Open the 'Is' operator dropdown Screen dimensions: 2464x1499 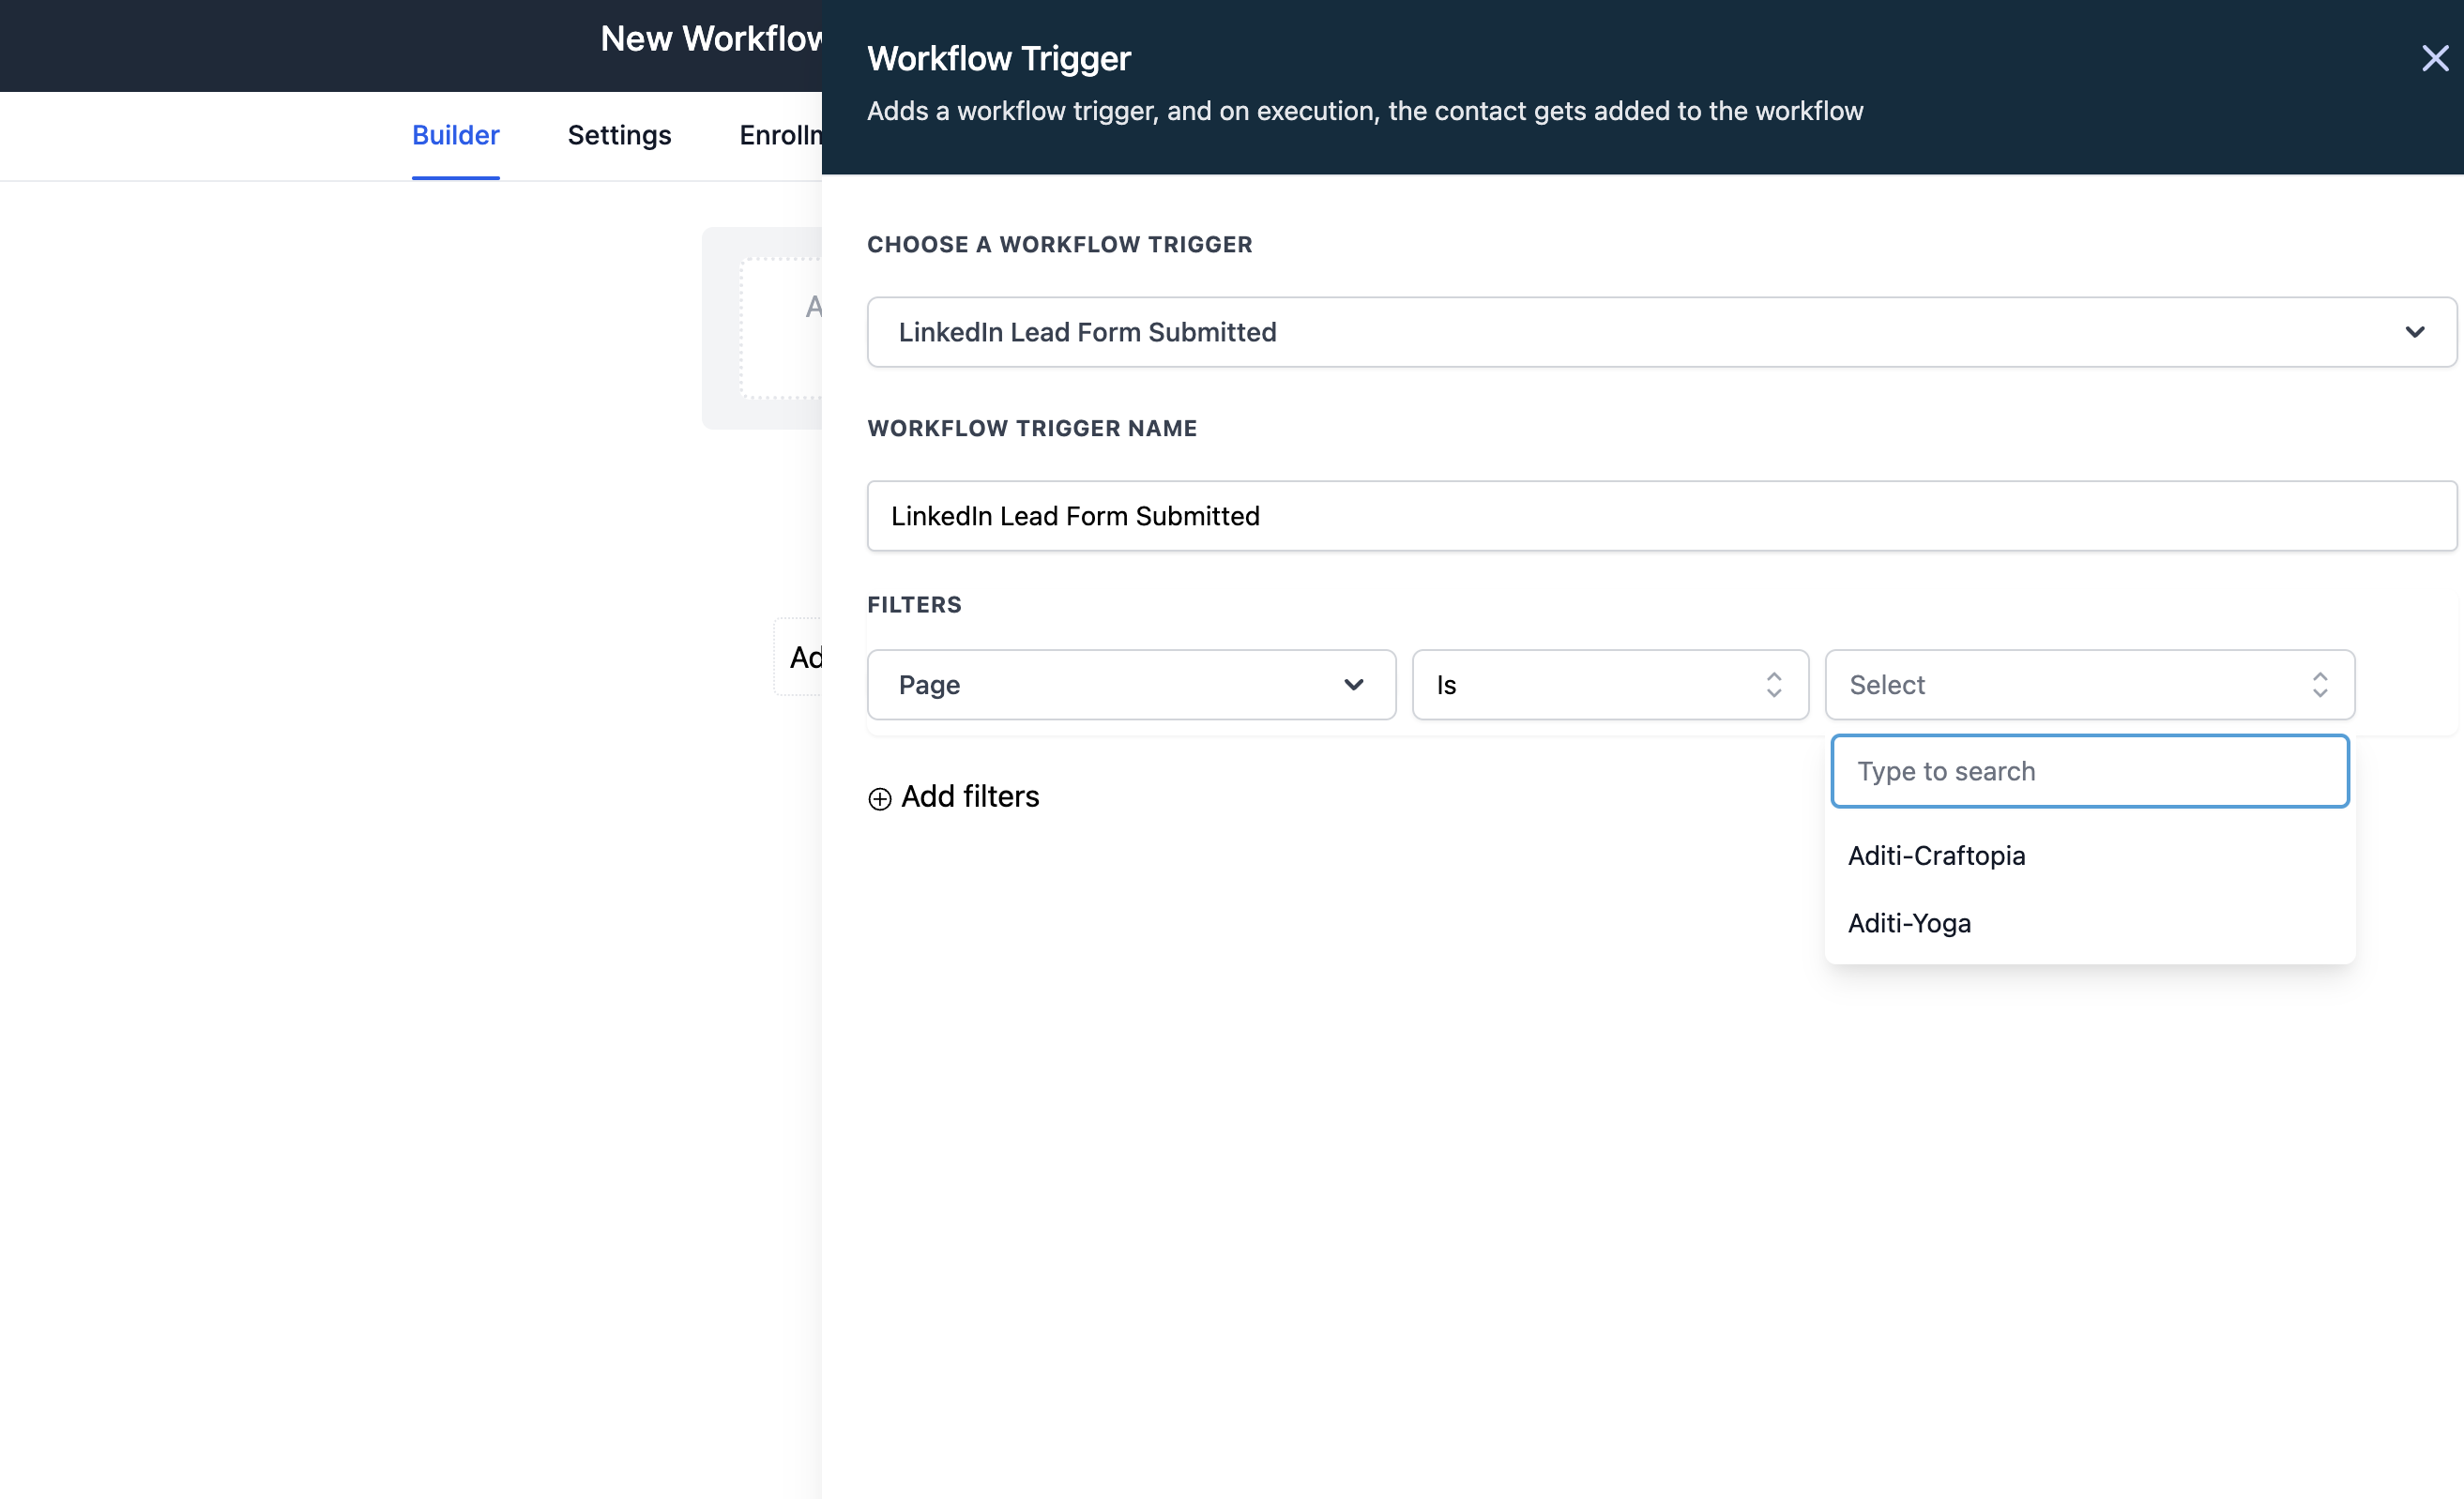coord(1610,685)
